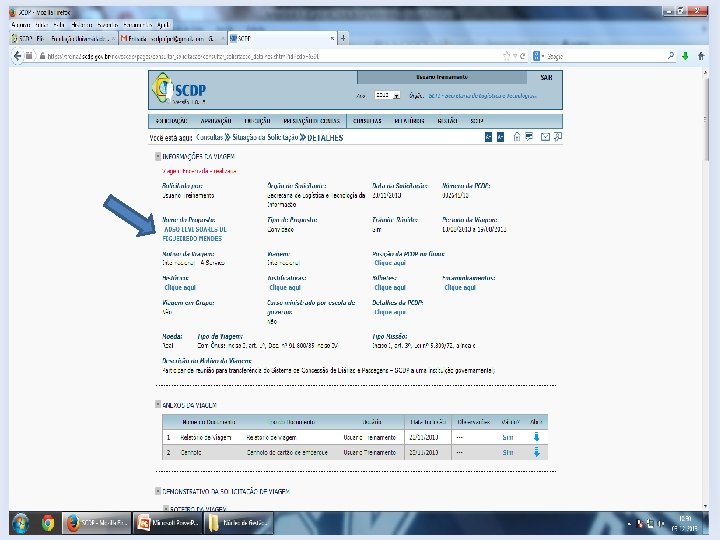Click the bookmark star in the address bar
Image resolution: width=720 pixels, height=540 pixels.
pos(506,56)
